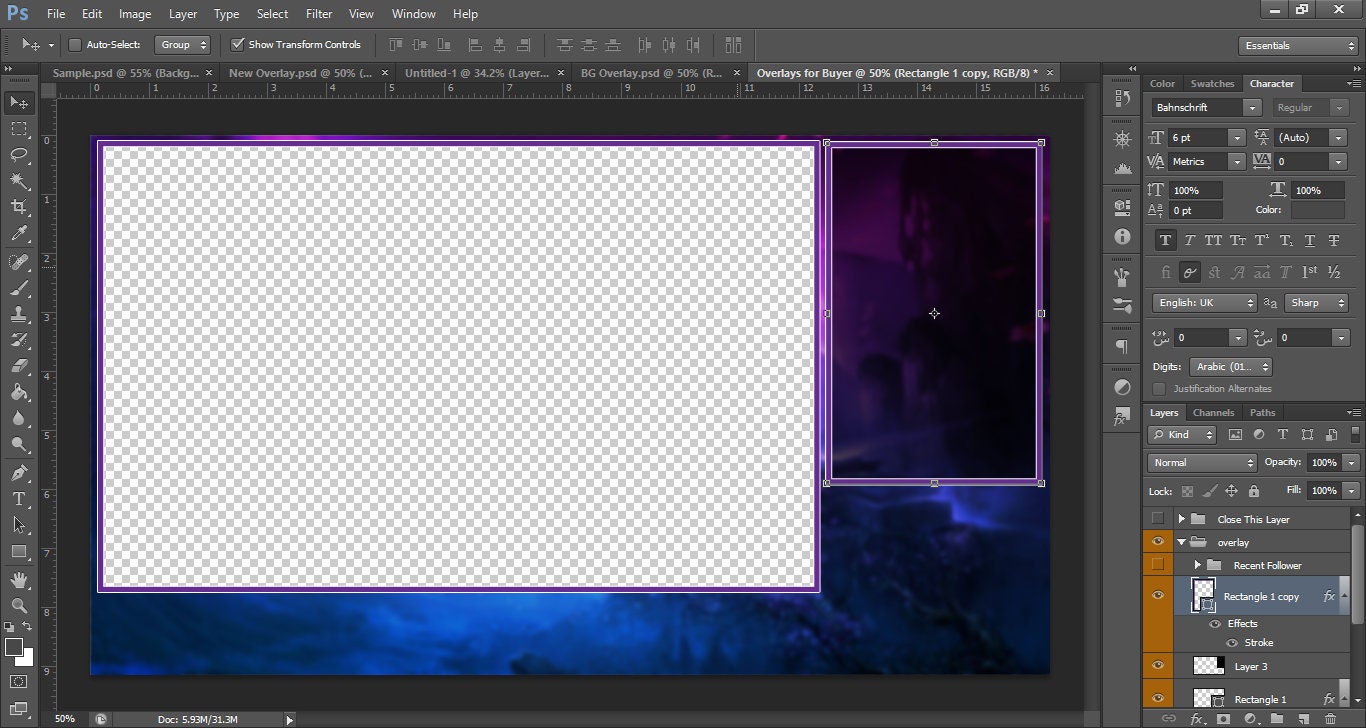Click the Delete layer trash button
This screenshot has height=728, width=1366.
(1330, 718)
